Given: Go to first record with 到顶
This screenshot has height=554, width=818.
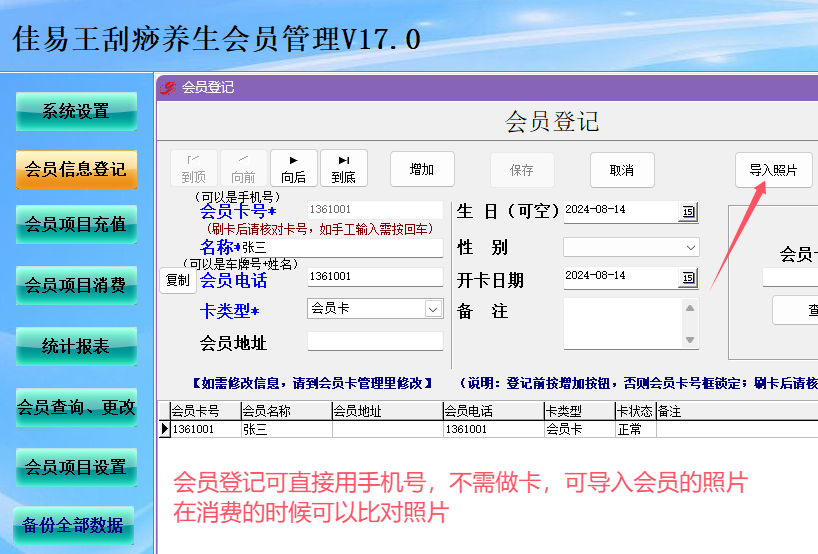Looking at the screenshot, I should [194, 168].
